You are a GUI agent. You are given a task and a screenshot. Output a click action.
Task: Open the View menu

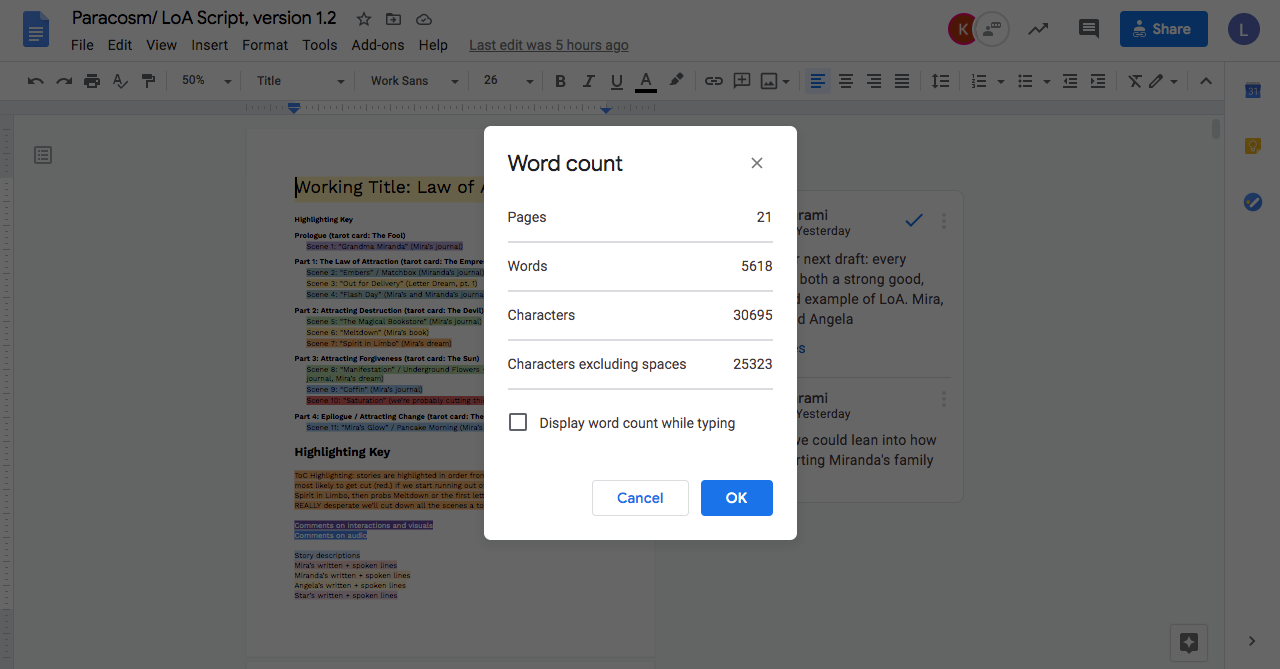point(161,45)
